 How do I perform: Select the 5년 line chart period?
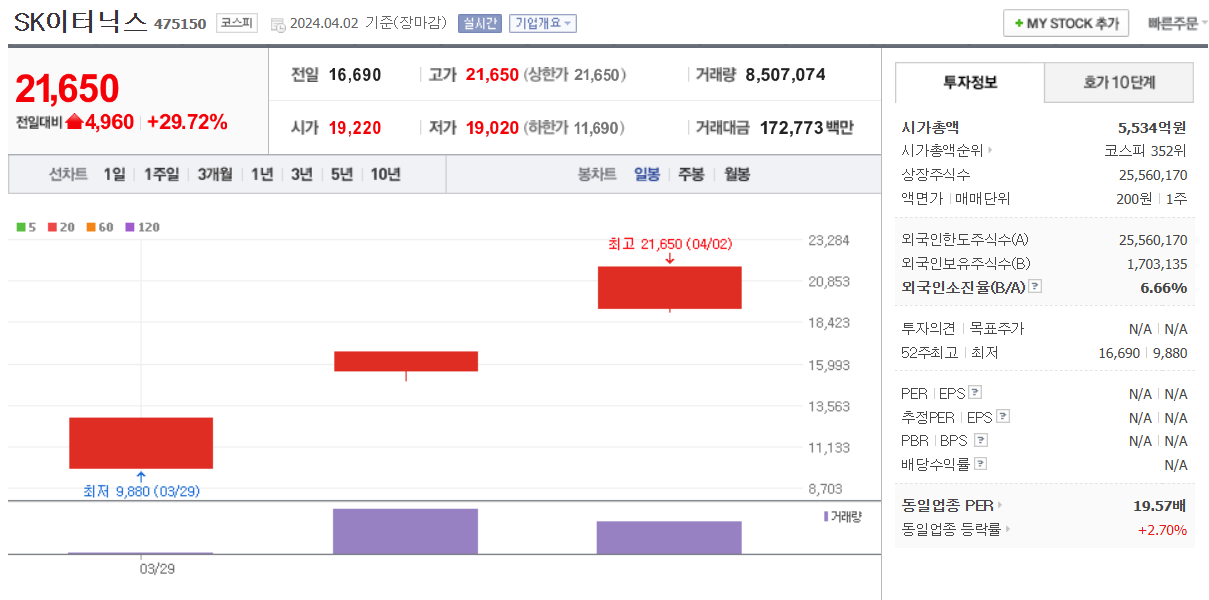[342, 174]
